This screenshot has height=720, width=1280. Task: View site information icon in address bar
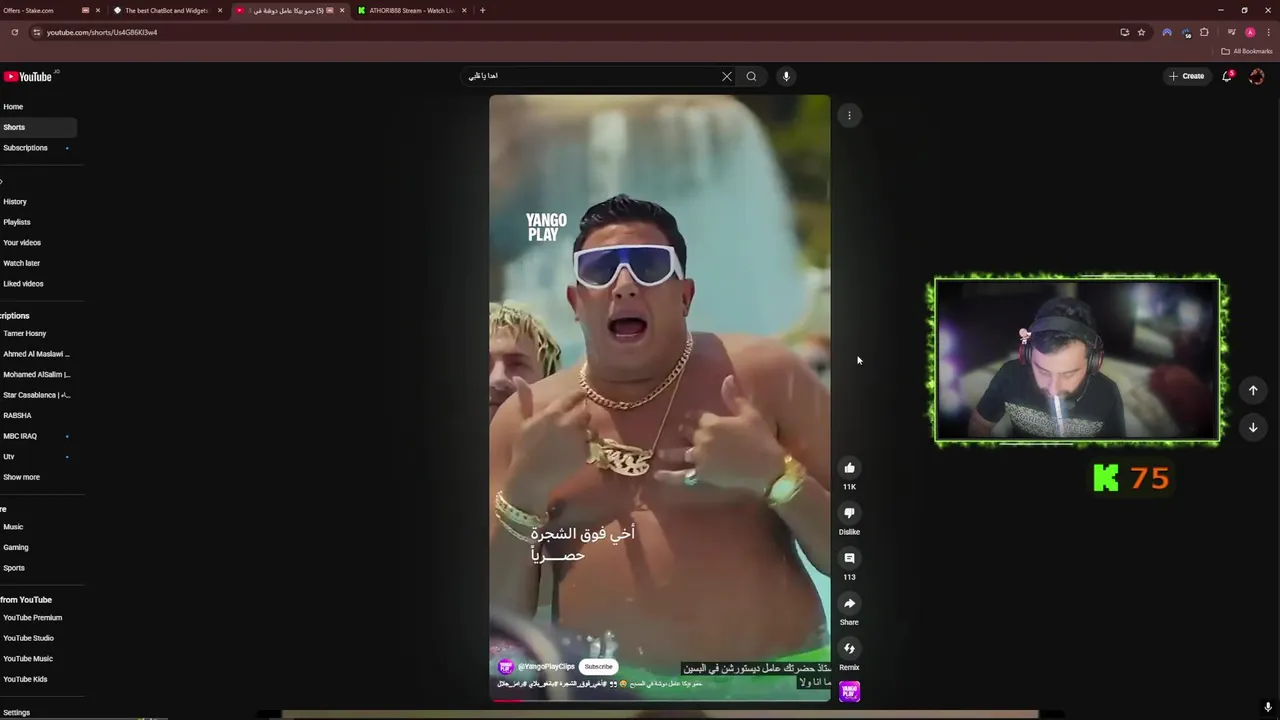tap(36, 32)
